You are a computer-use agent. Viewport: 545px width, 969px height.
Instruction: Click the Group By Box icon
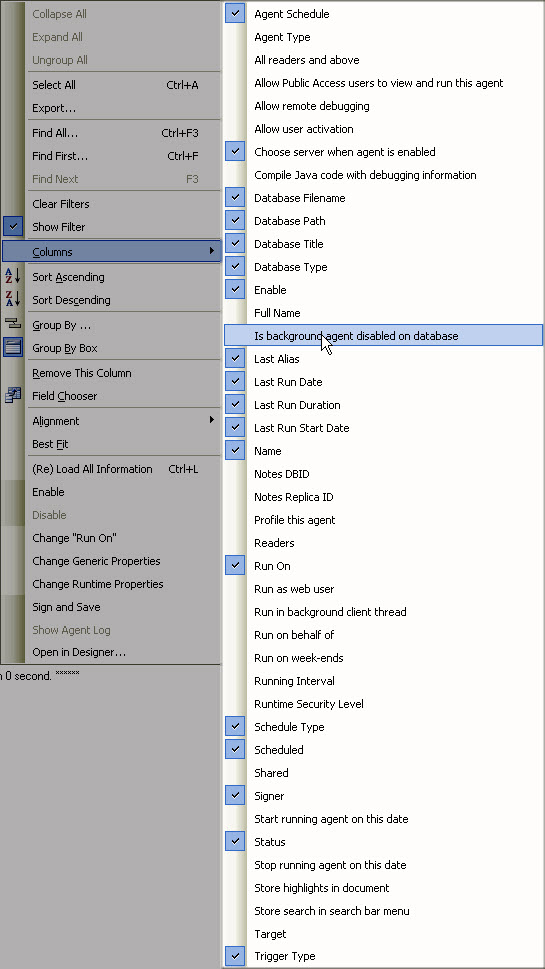(12, 347)
